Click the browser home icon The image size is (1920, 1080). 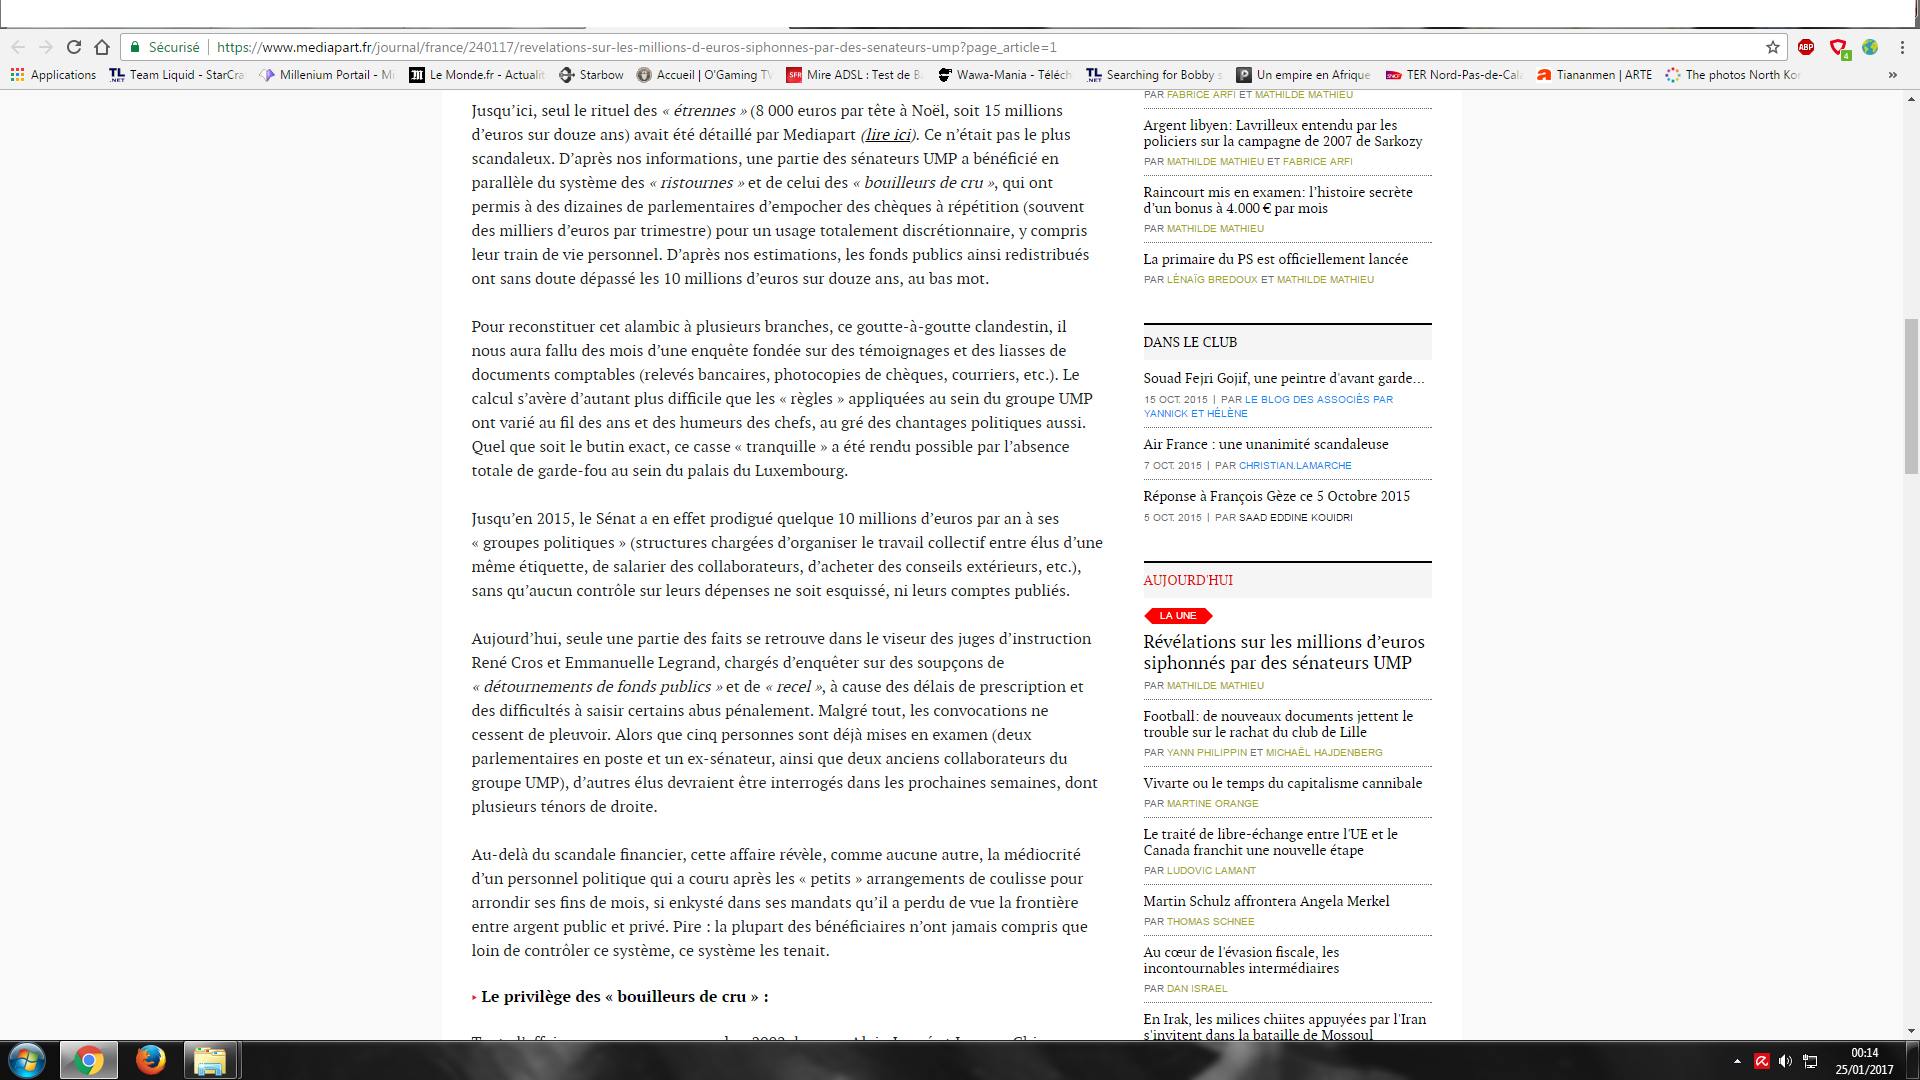point(102,47)
